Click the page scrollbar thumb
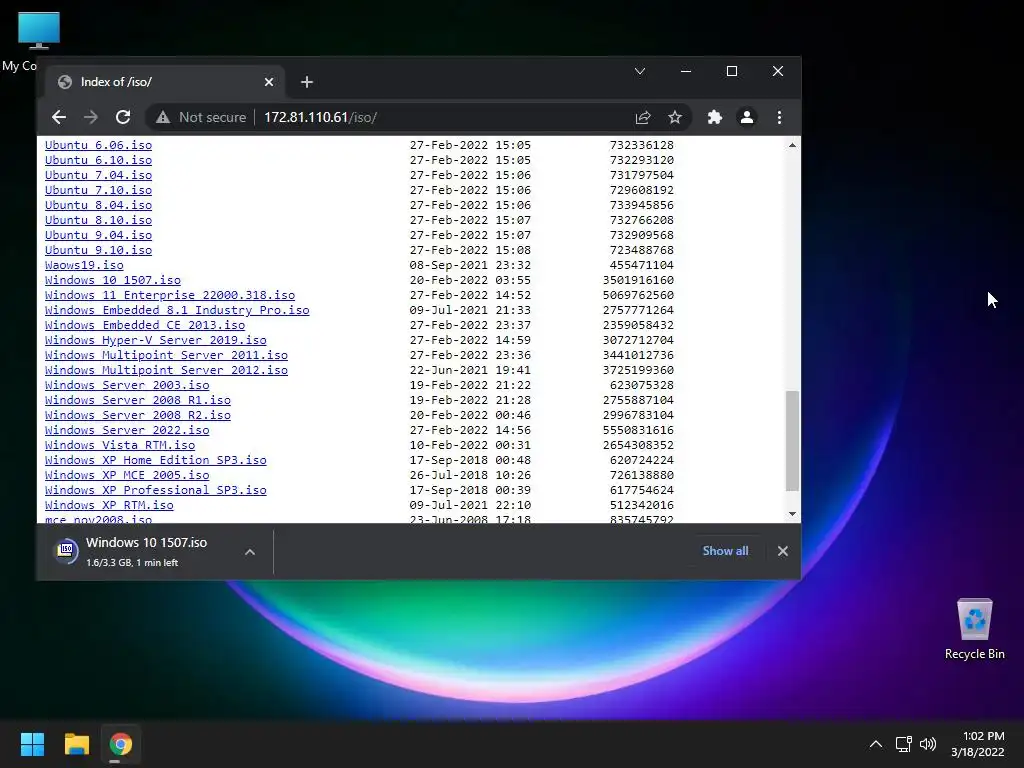Viewport: 1024px width, 768px height. point(792,441)
